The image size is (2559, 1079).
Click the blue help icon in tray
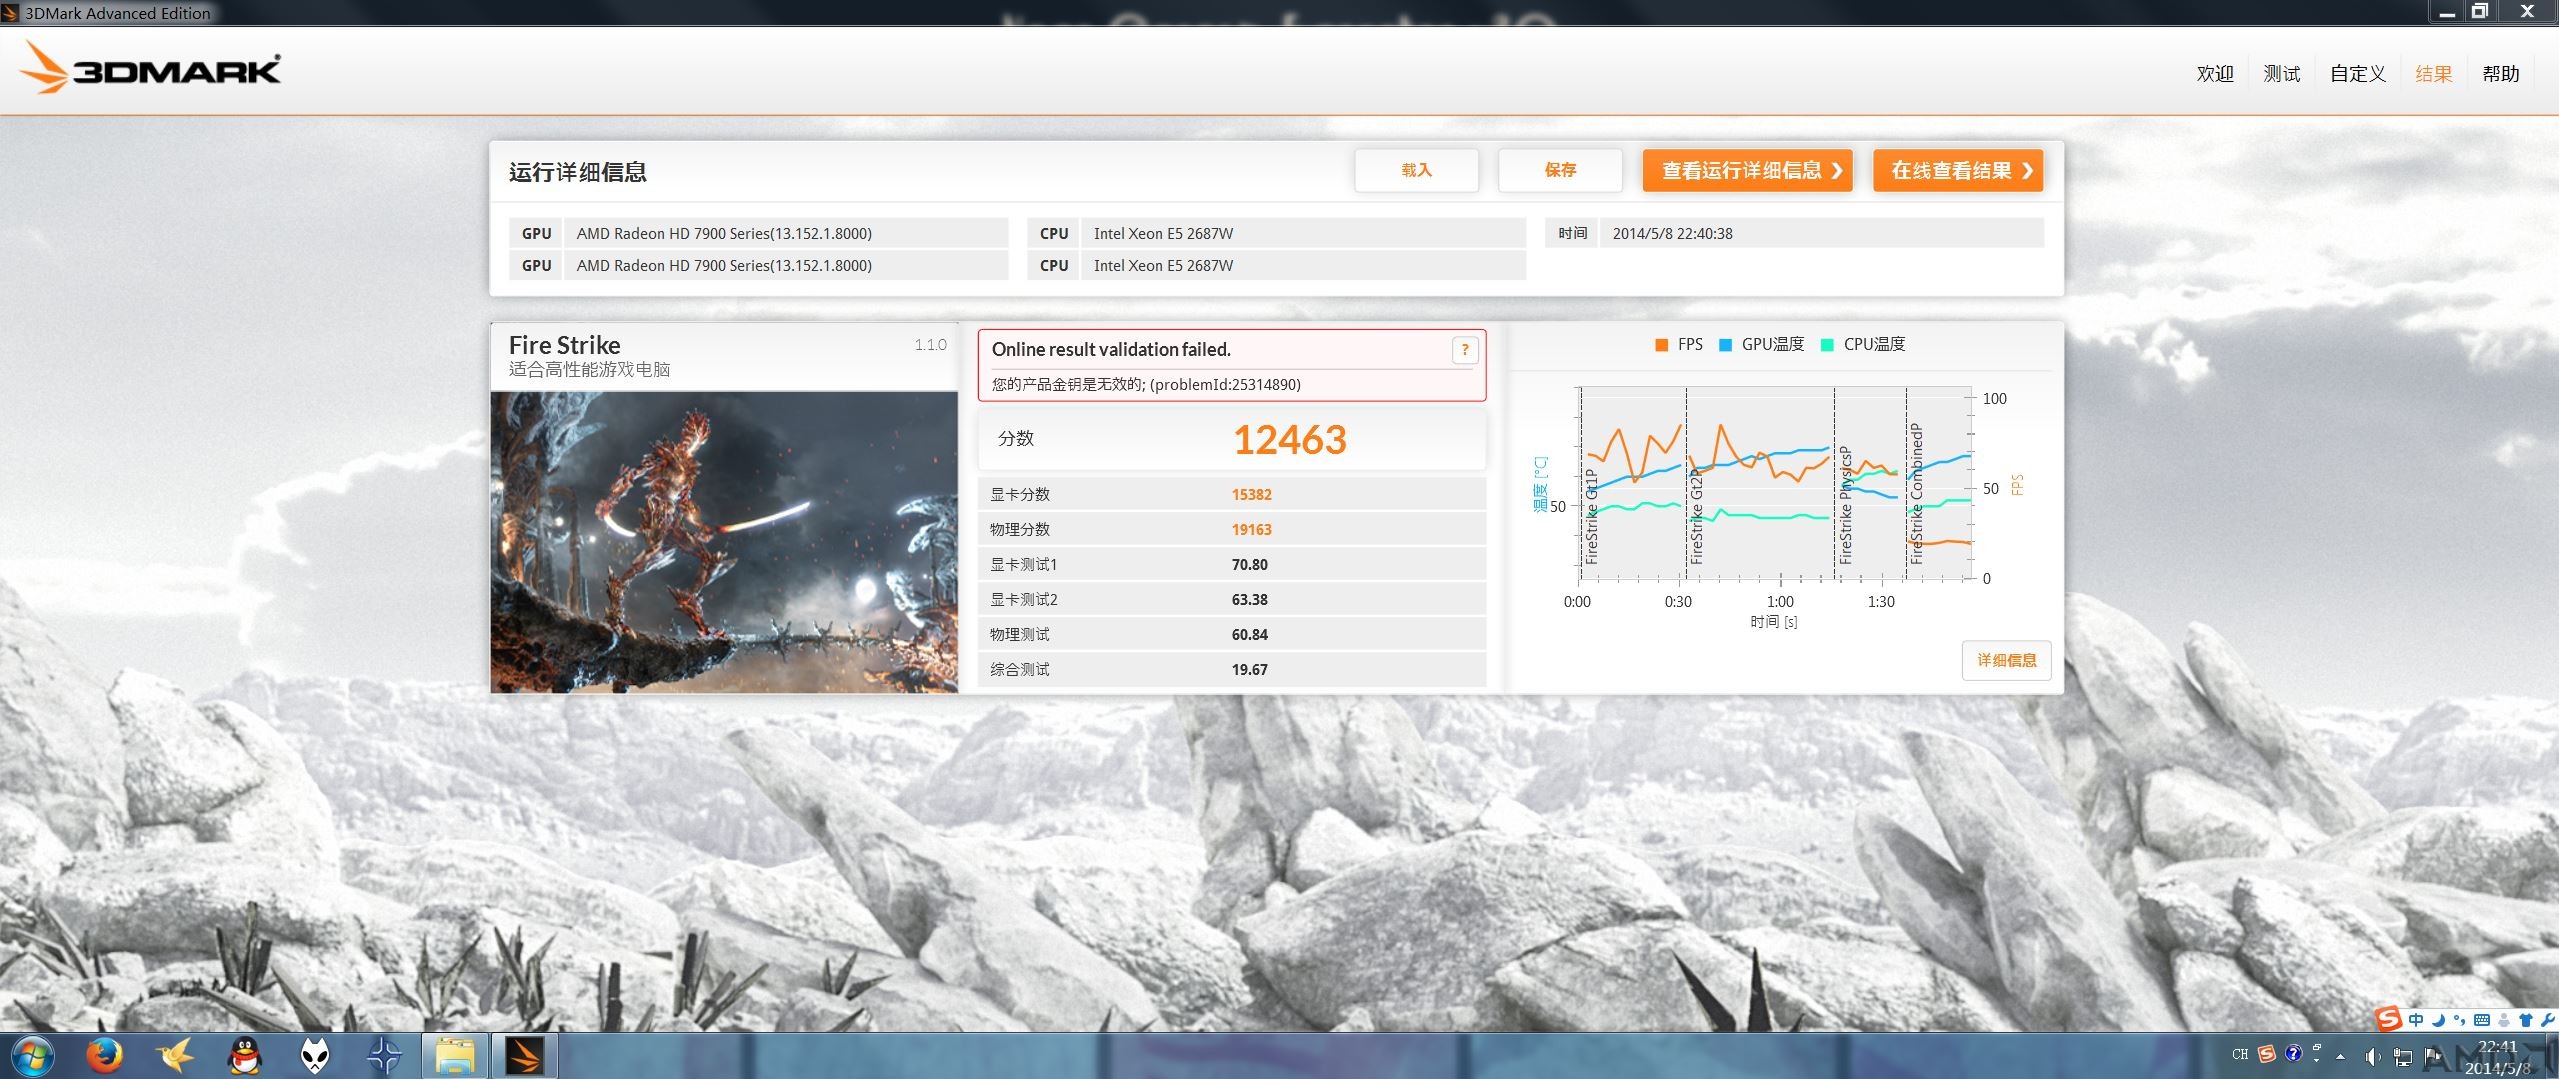tap(2294, 1053)
